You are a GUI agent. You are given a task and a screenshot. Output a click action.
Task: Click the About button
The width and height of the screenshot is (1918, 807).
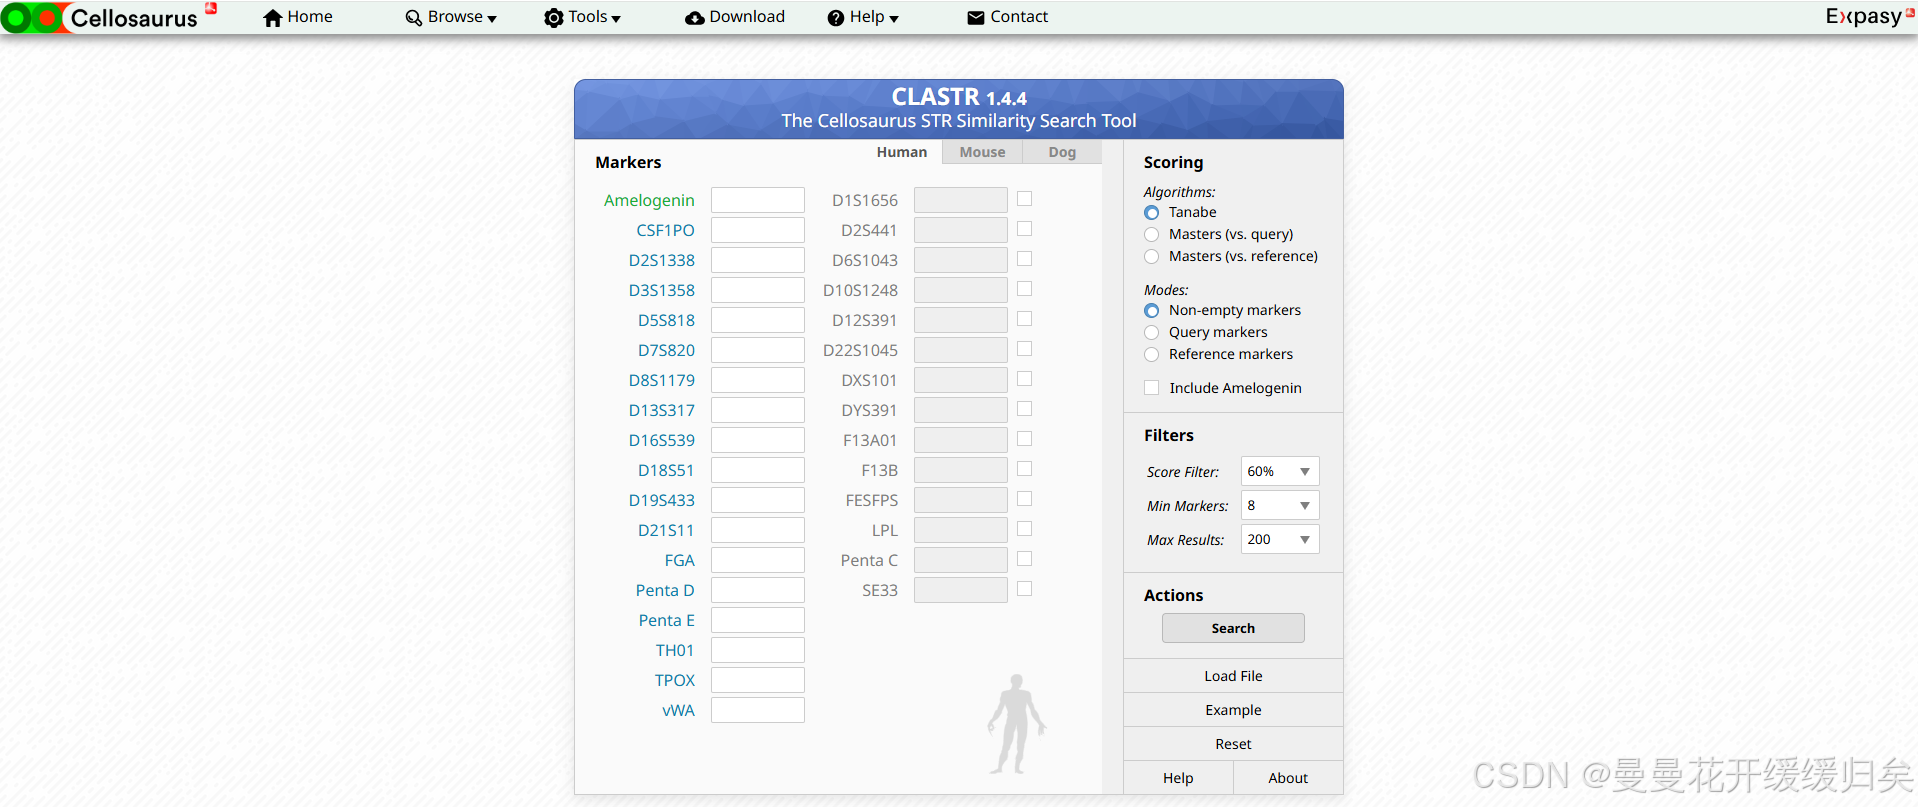click(1288, 778)
